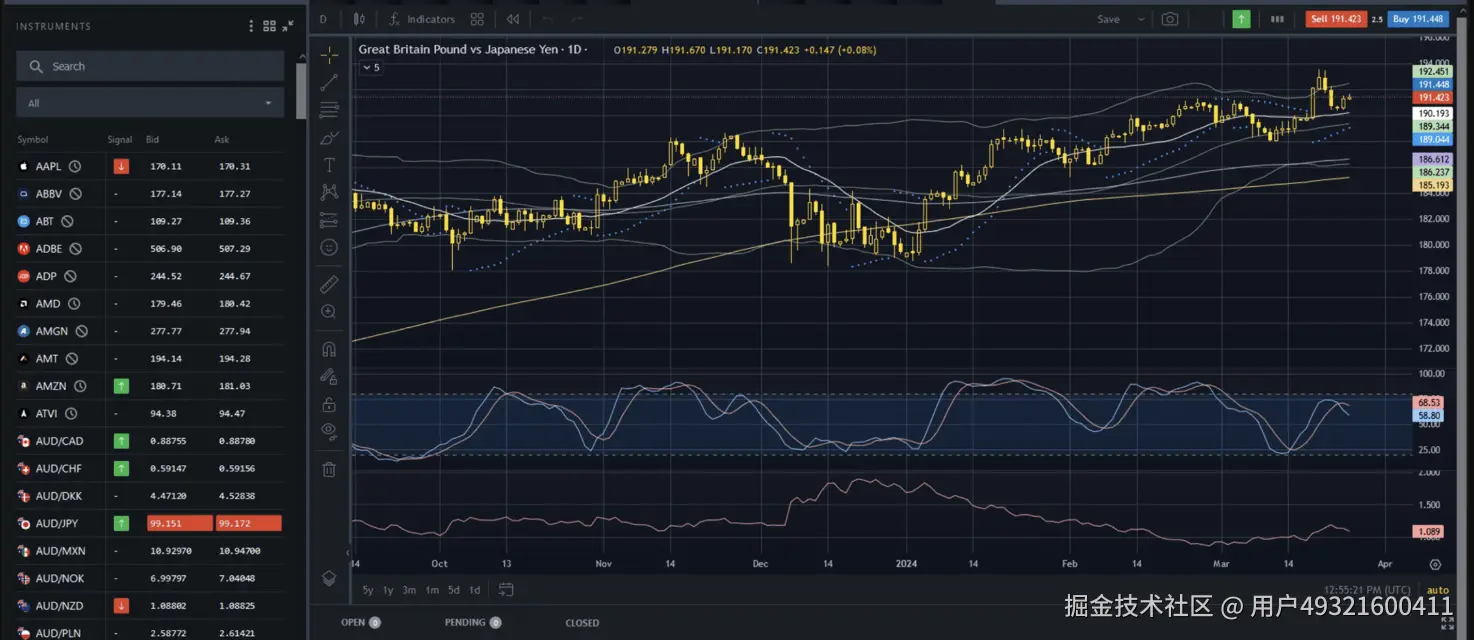Click the green up-arrow signal button
Viewport: 1474px width, 640px height.
pos(1241,19)
